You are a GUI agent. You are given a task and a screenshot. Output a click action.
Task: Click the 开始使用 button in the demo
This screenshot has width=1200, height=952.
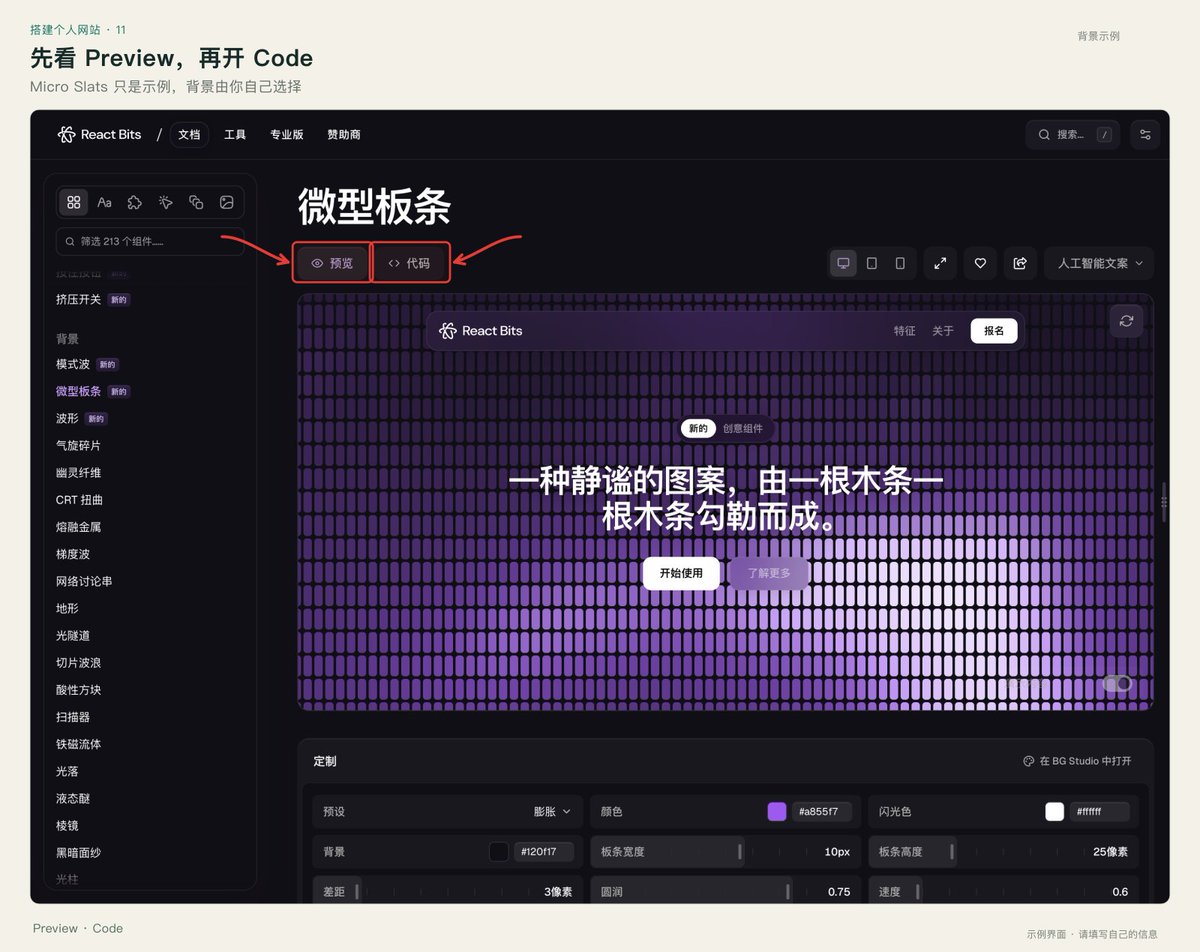click(x=681, y=573)
